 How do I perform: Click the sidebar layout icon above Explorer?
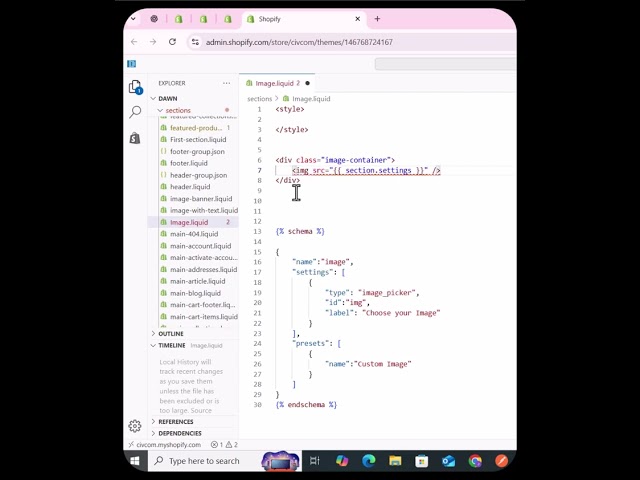[x=131, y=64]
